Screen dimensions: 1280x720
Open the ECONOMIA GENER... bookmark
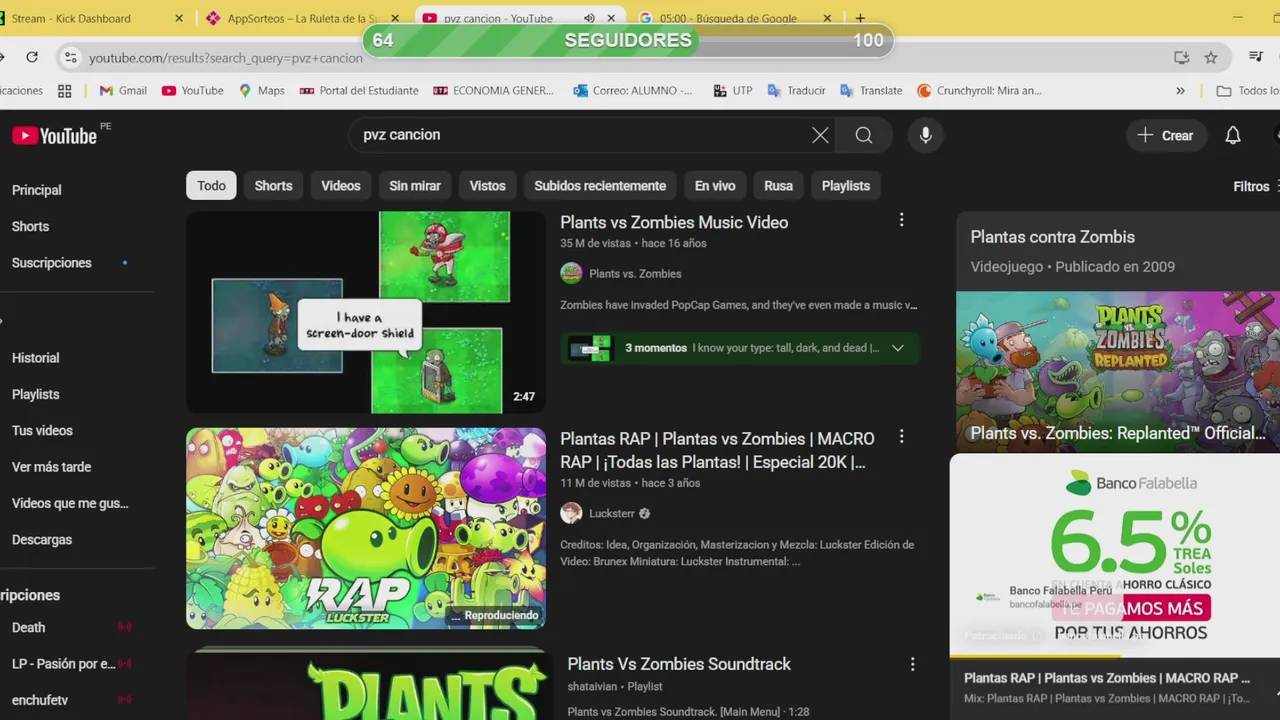[x=493, y=90]
